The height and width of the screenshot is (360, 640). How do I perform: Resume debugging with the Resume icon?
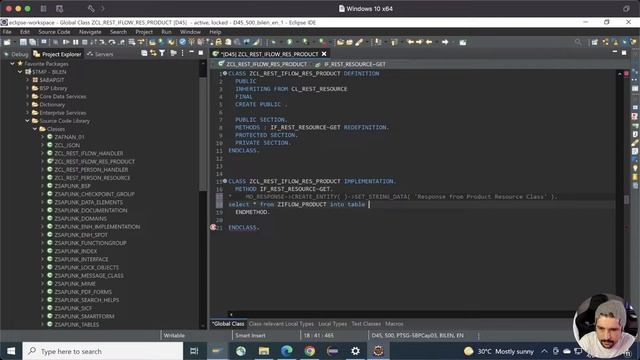click(x=66, y=42)
